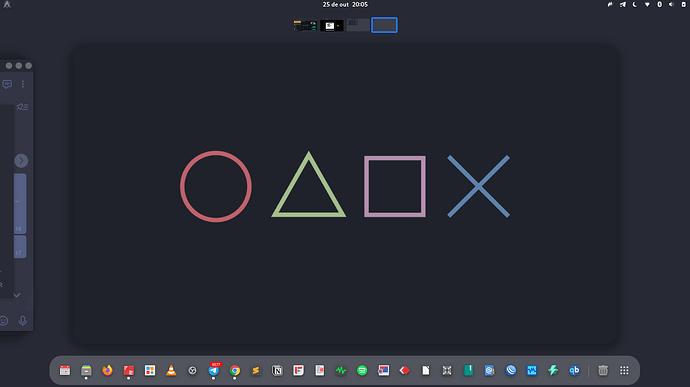
Task: Open the red diamond app in dock
Action: (x=404, y=370)
